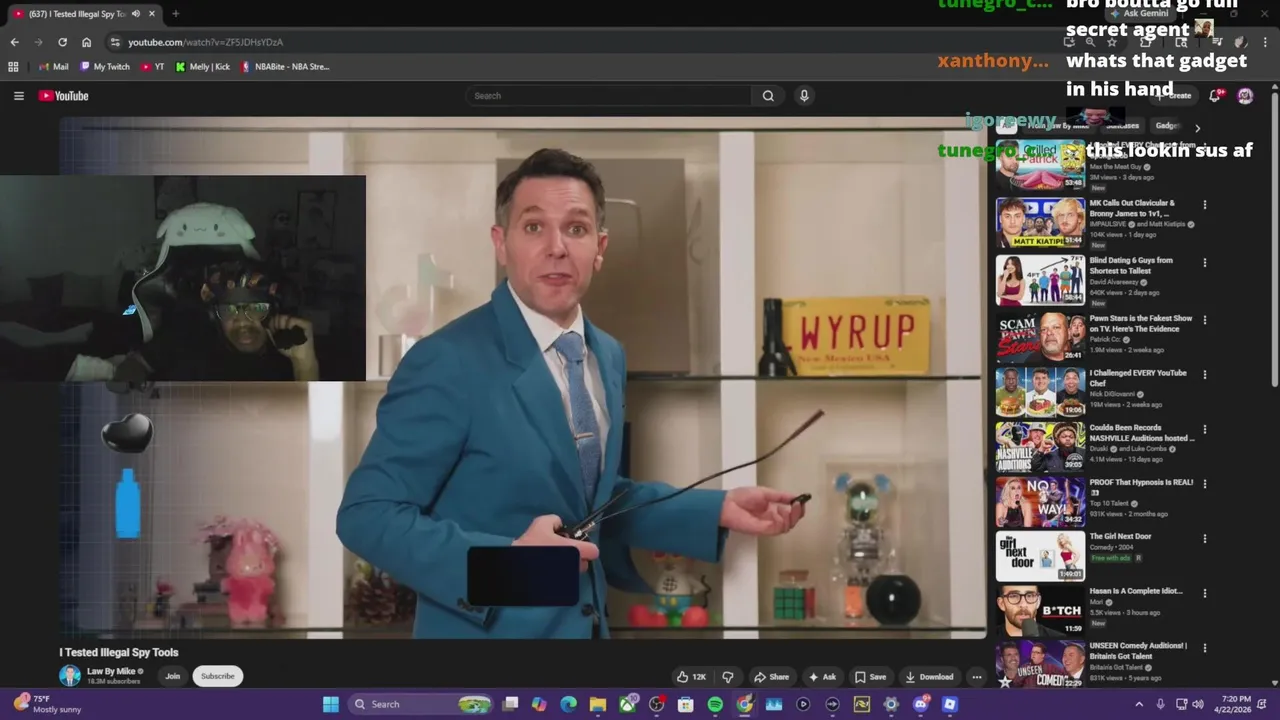Image resolution: width=1280 pixels, height=720 pixels.
Task: Open options for Blind Dating 6 Guys video
Action: click(x=1205, y=262)
